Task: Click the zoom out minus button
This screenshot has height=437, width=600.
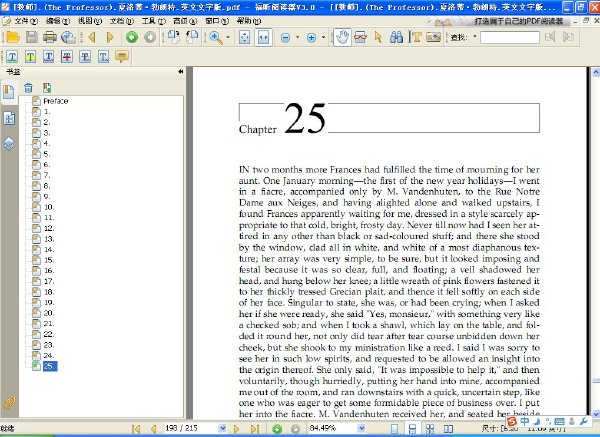Action: tap(285, 38)
